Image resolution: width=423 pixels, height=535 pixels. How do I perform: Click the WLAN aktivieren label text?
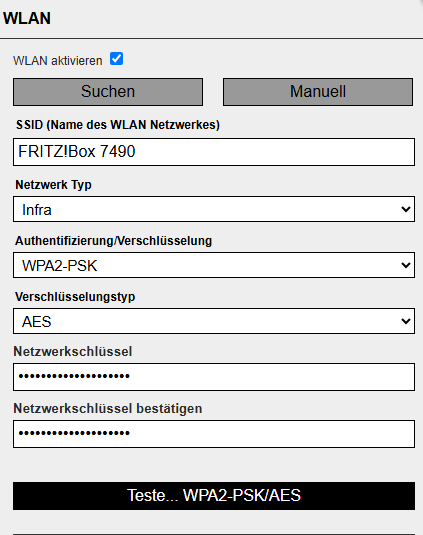click(58, 61)
